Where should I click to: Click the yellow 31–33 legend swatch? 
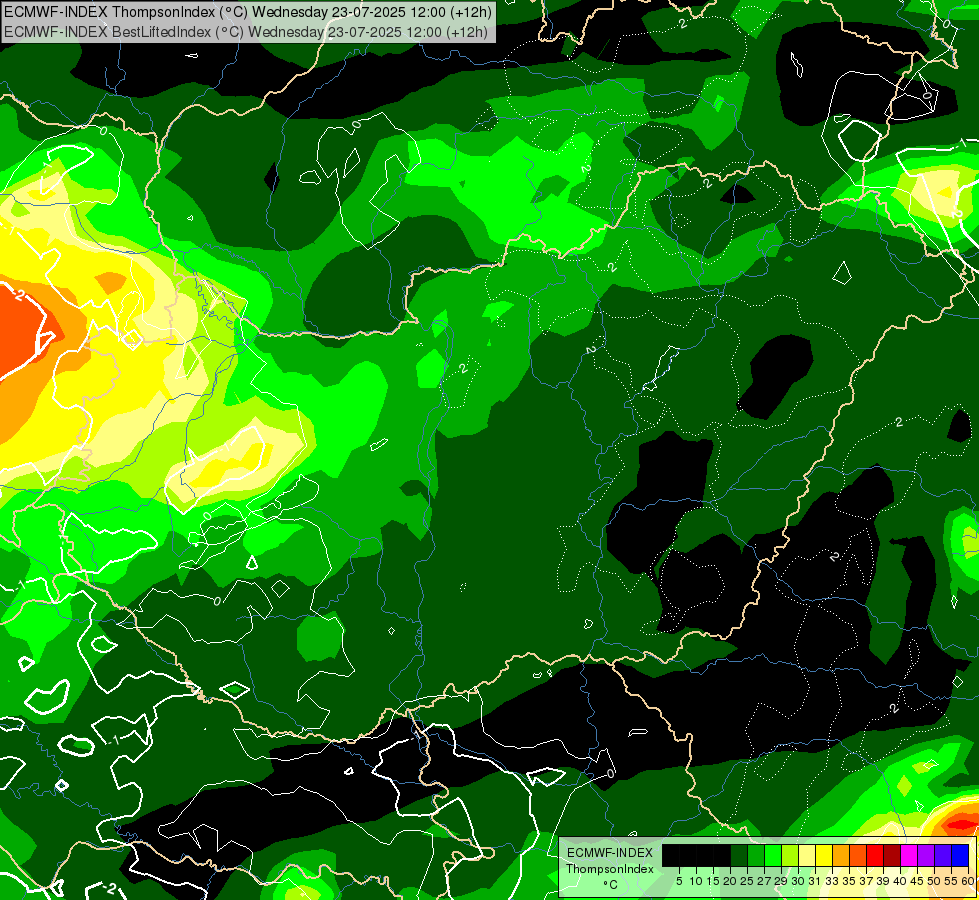click(x=824, y=856)
